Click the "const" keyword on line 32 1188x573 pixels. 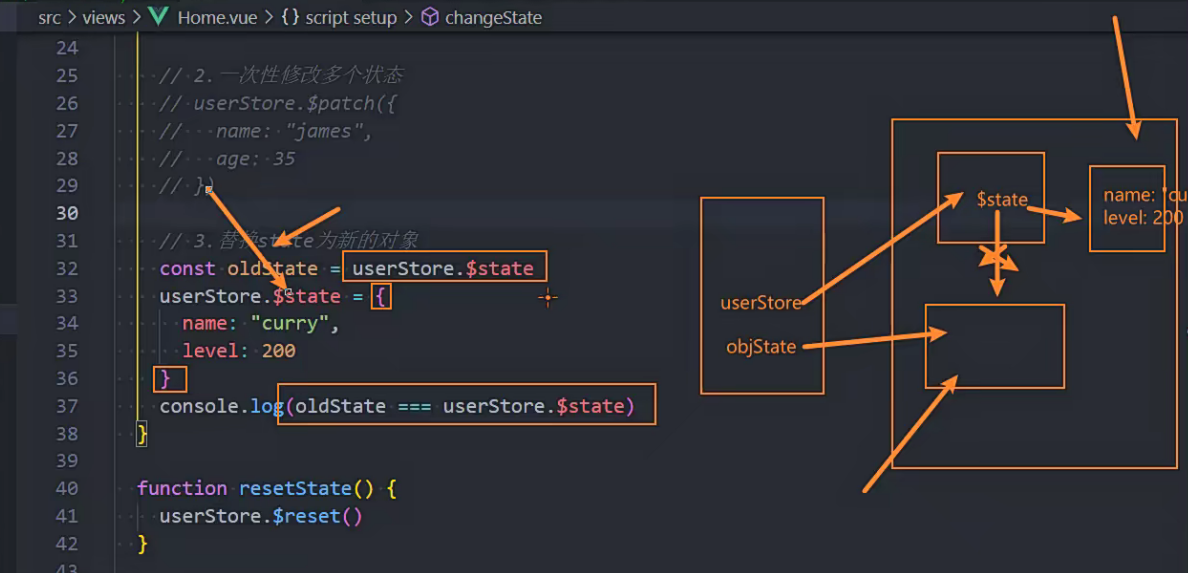coord(187,268)
